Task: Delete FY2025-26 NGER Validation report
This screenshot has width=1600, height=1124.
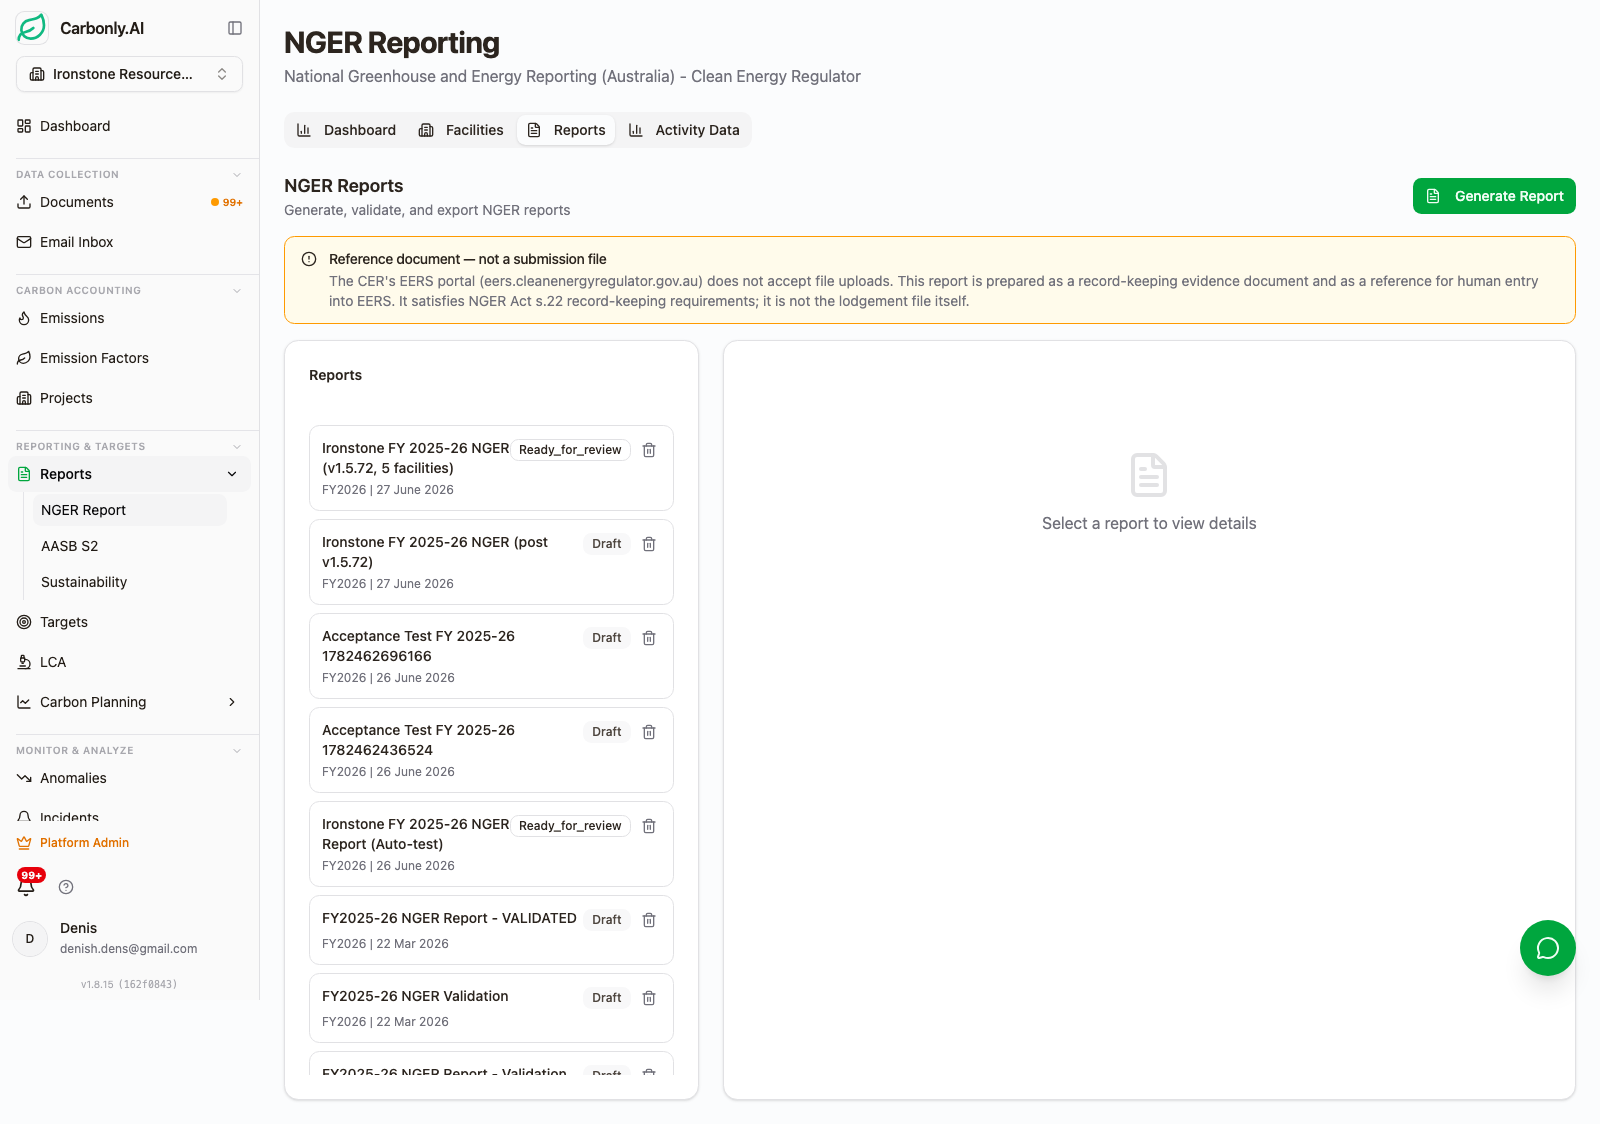Action: click(x=649, y=998)
